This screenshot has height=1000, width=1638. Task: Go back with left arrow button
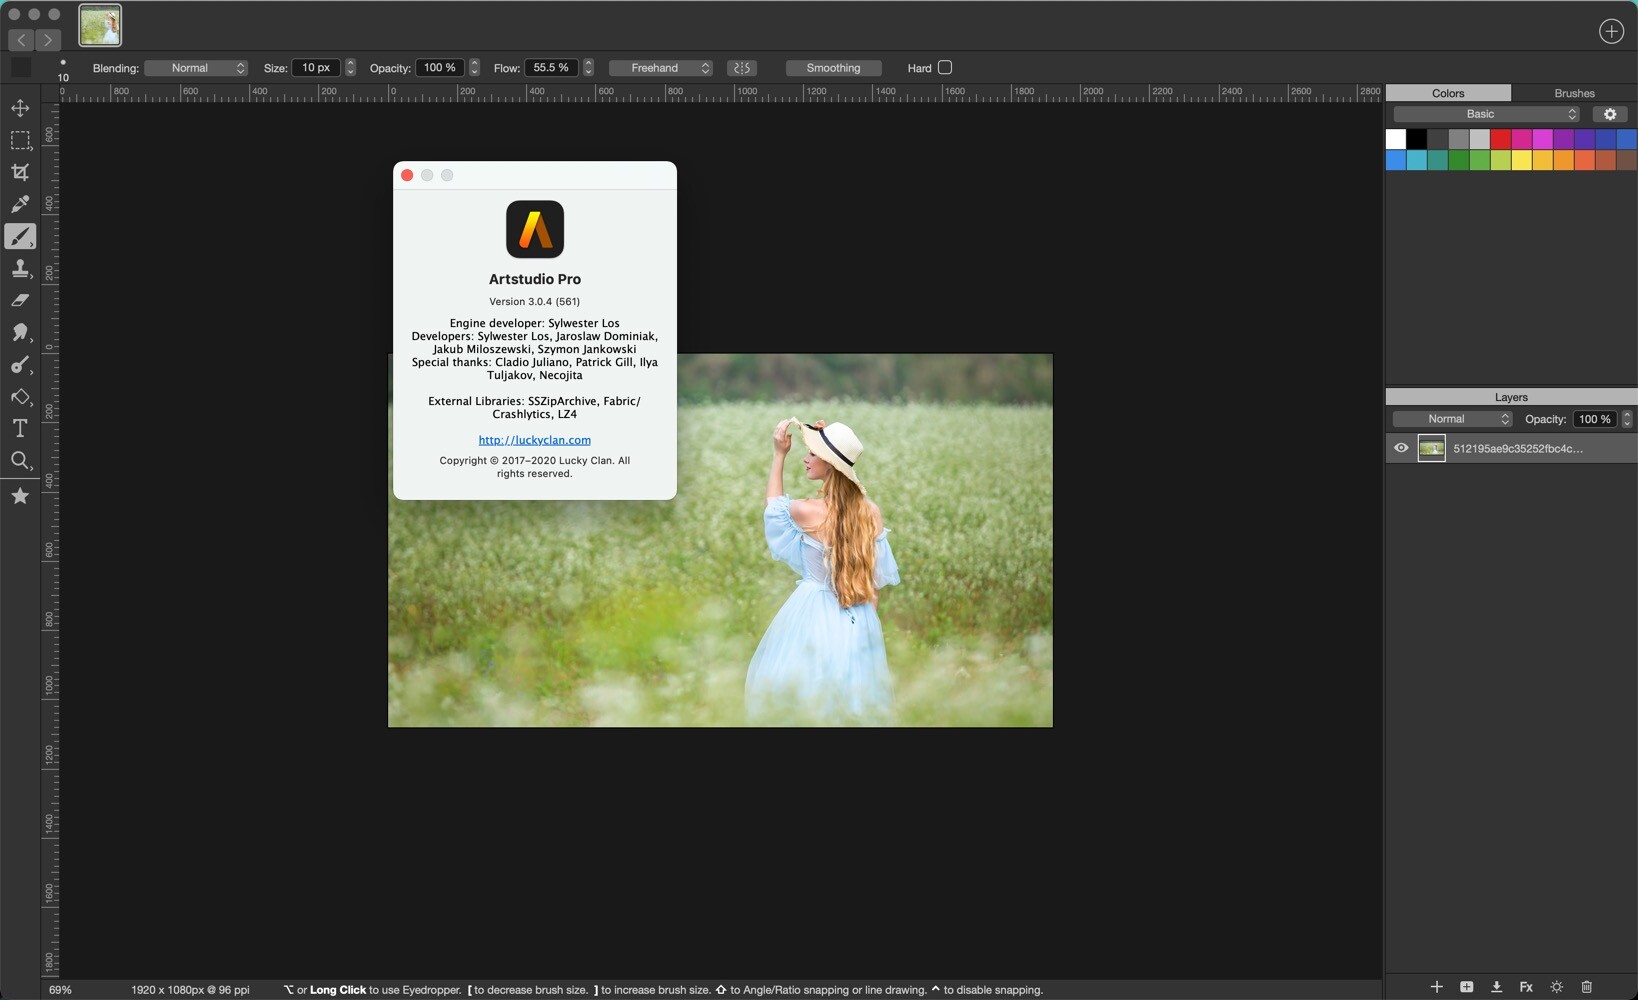(21, 40)
